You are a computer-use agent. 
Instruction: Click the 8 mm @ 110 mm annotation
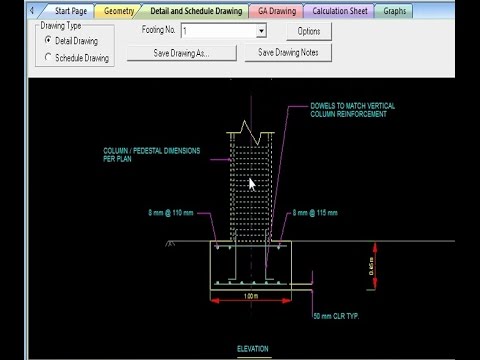point(171,213)
